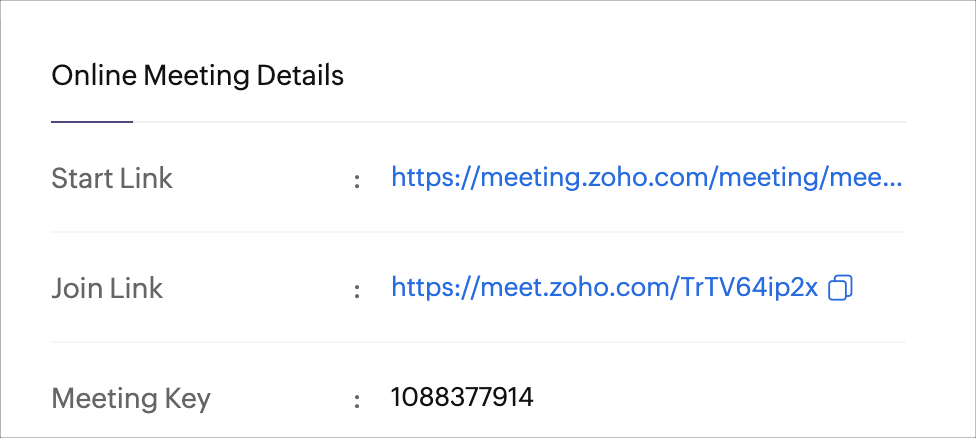This screenshot has width=976, height=438.
Task: Click the colon after Meeting Key label
Action: point(357,399)
